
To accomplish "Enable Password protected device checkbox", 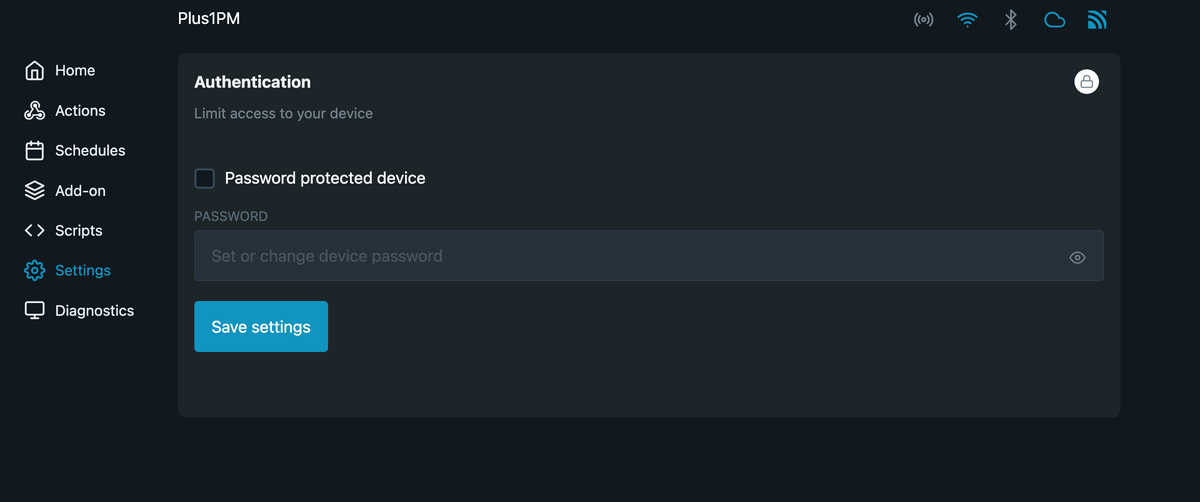I will [x=204, y=179].
